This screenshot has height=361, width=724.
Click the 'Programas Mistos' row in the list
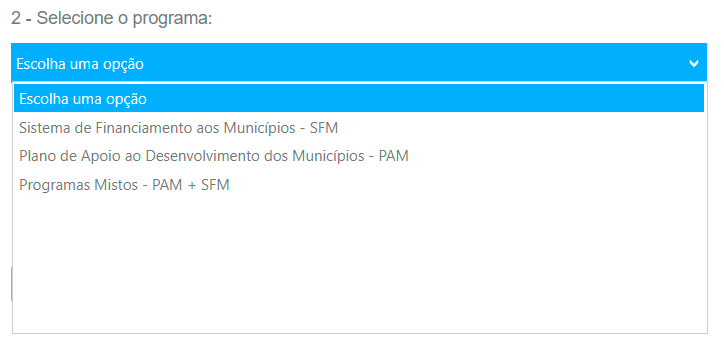point(359,185)
